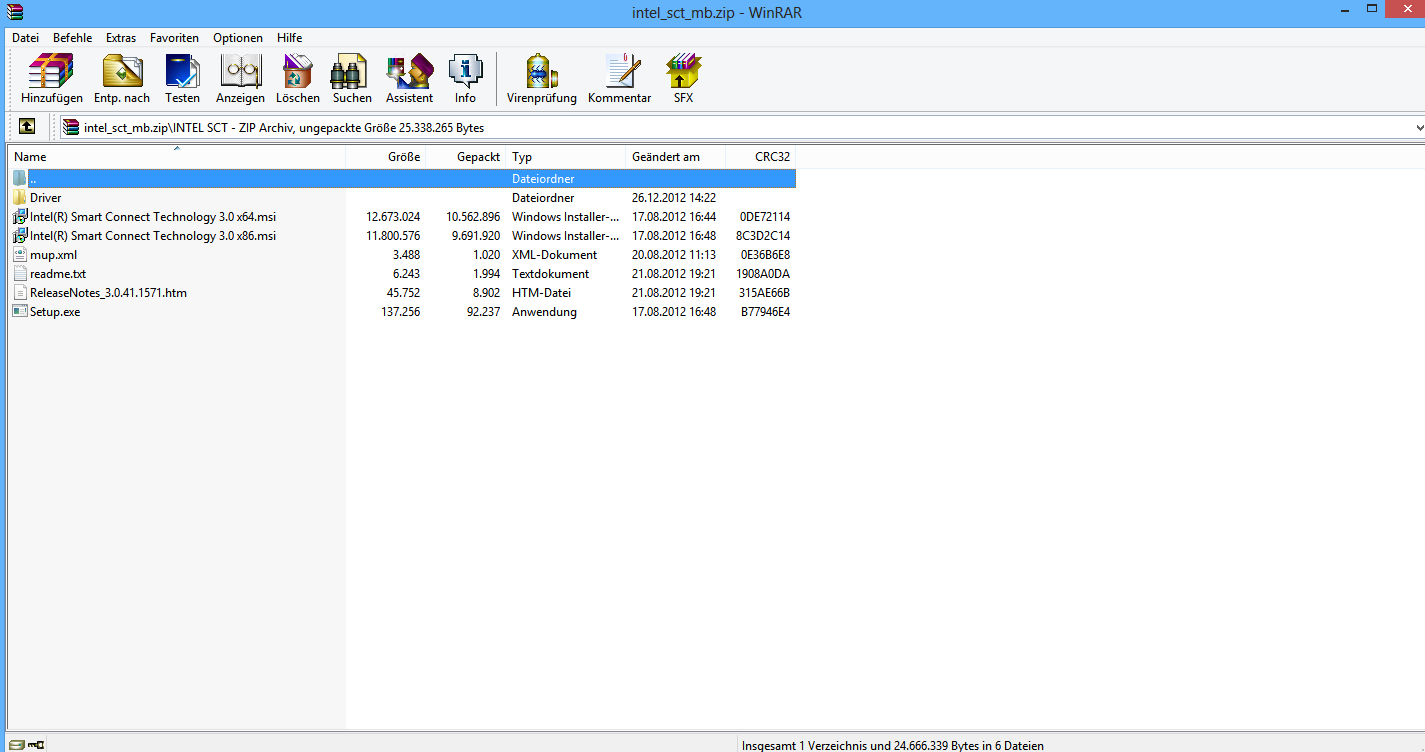
Task: Click Anwendung type cell
Action: click(x=545, y=311)
